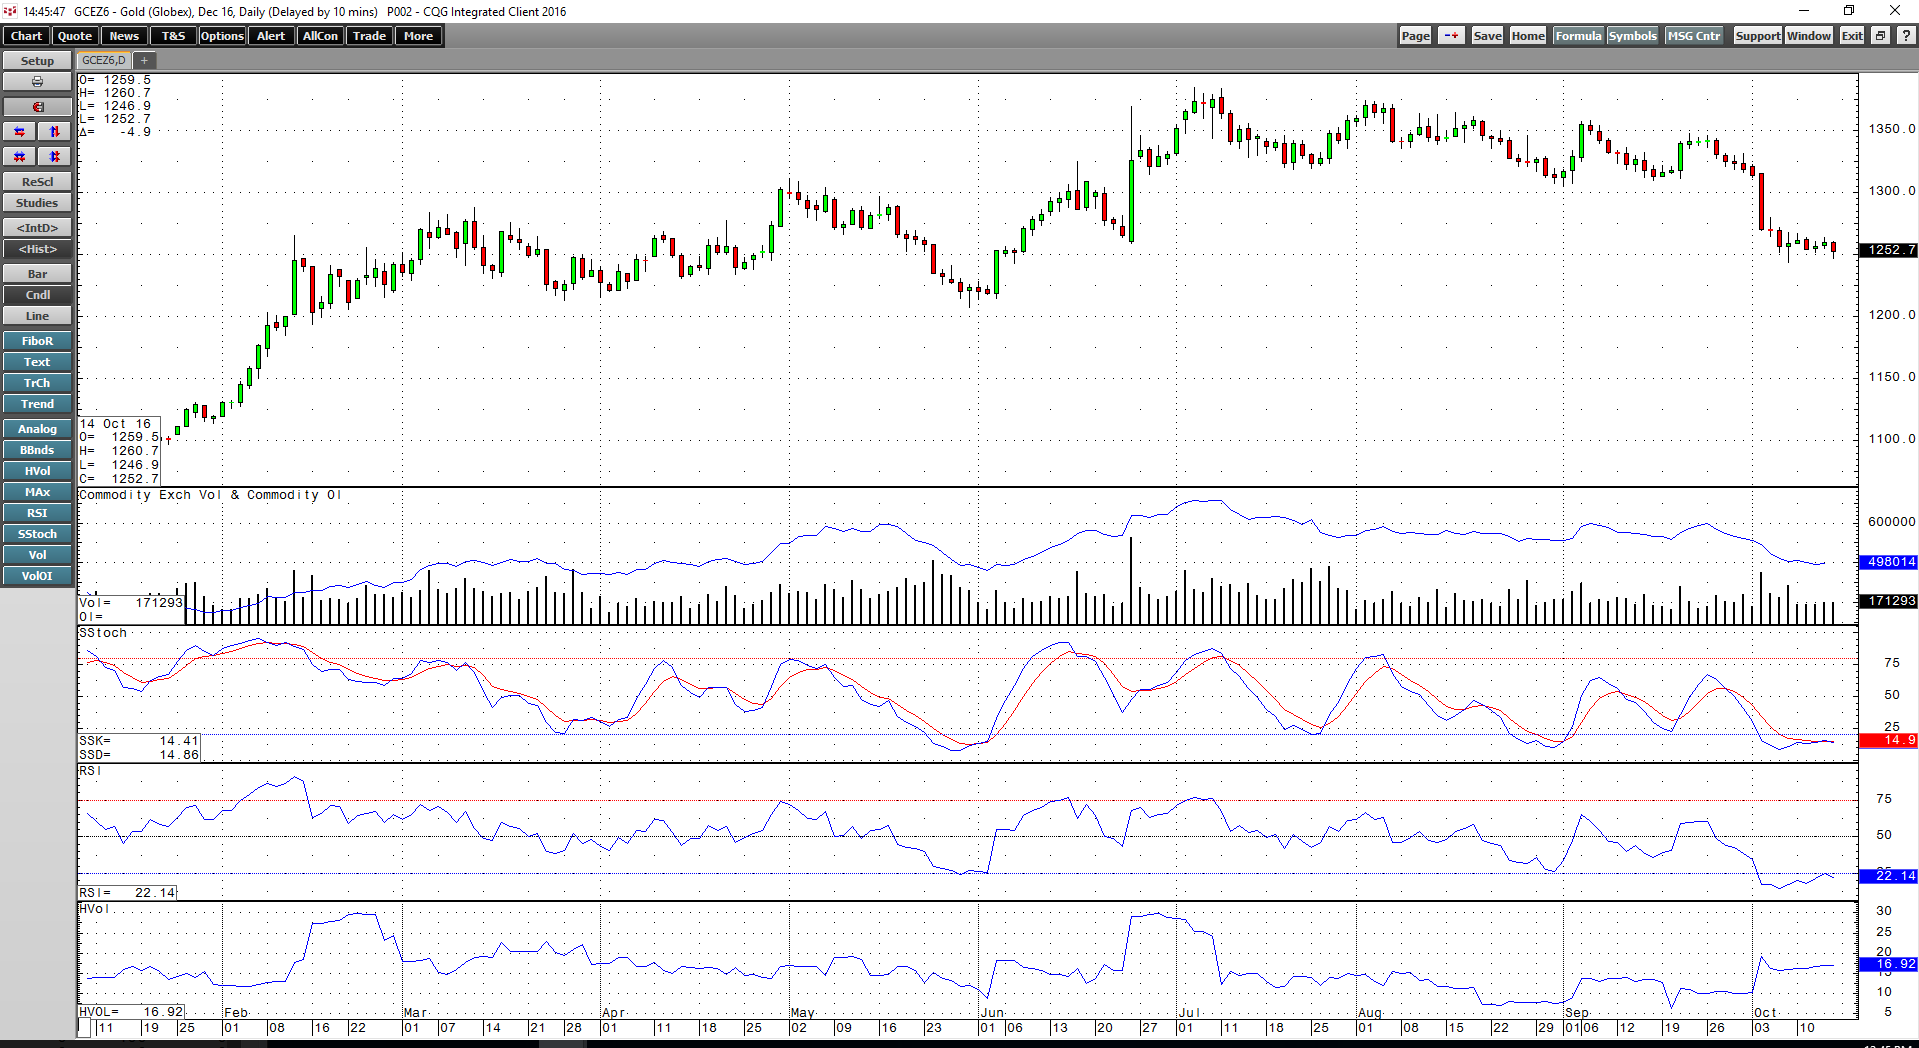Click the red magnet icon button
The width and height of the screenshot is (1919, 1048).
[37, 107]
